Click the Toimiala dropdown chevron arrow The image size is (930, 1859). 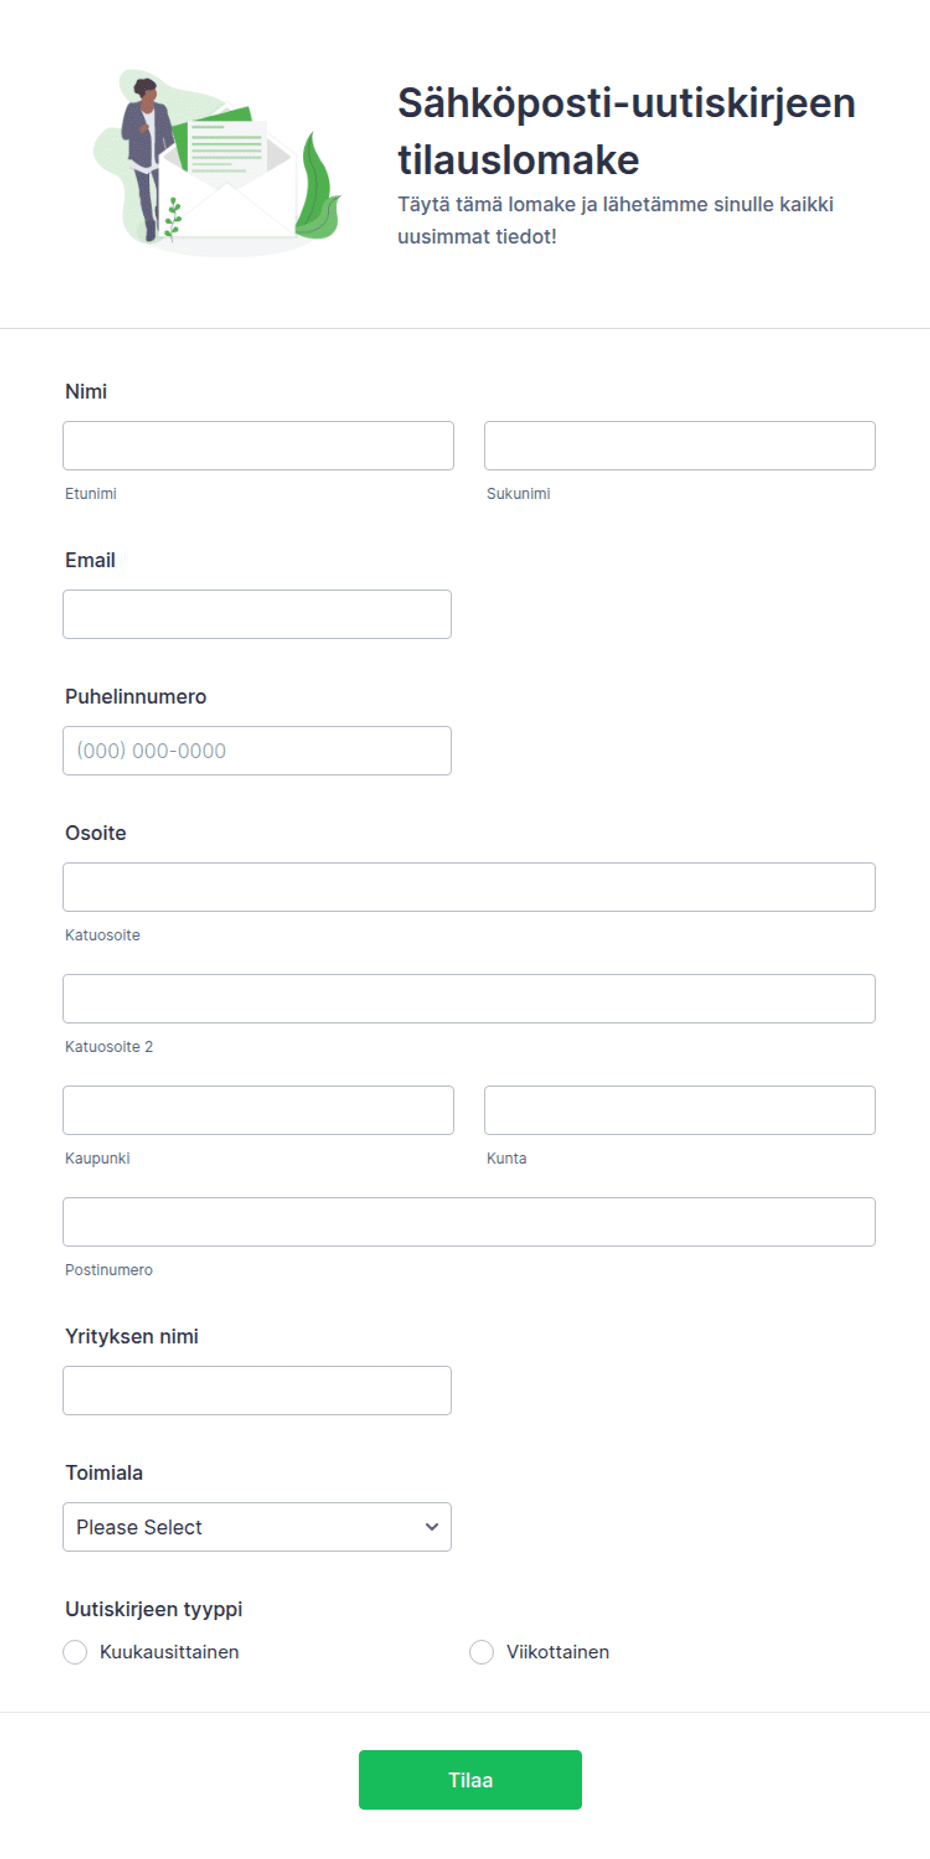tap(432, 1527)
